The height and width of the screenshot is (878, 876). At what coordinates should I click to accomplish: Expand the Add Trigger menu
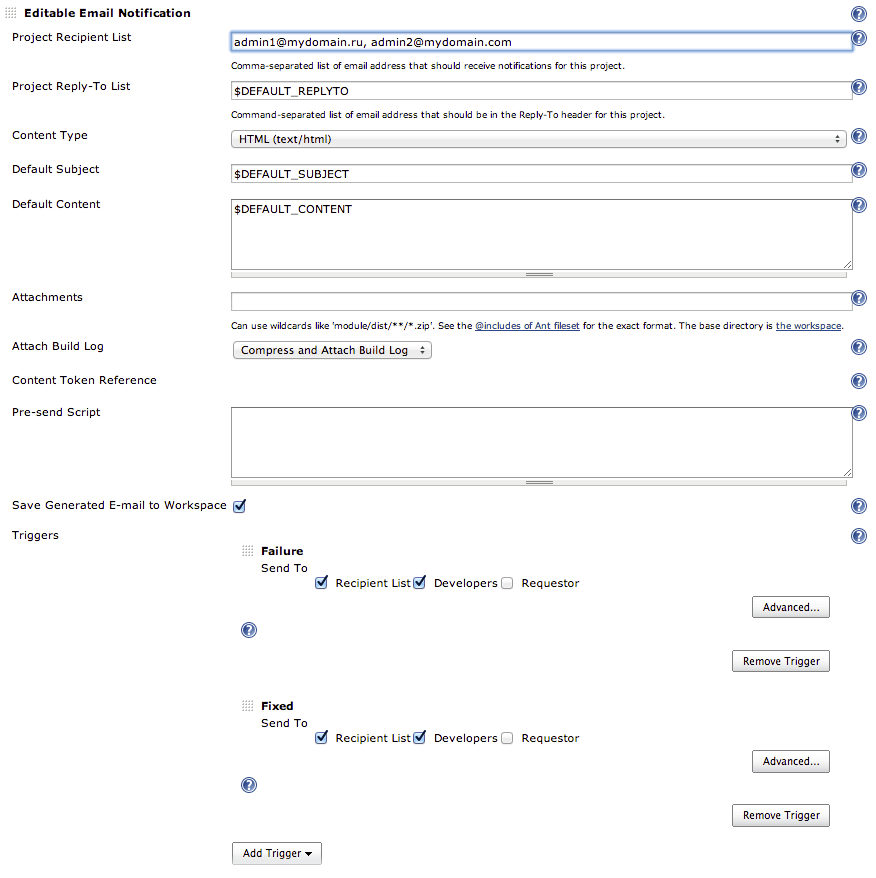(x=277, y=853)
